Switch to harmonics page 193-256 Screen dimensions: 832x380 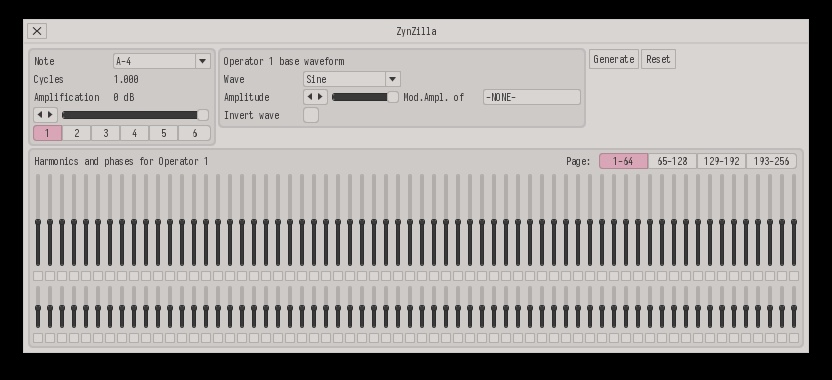[771, 161]
